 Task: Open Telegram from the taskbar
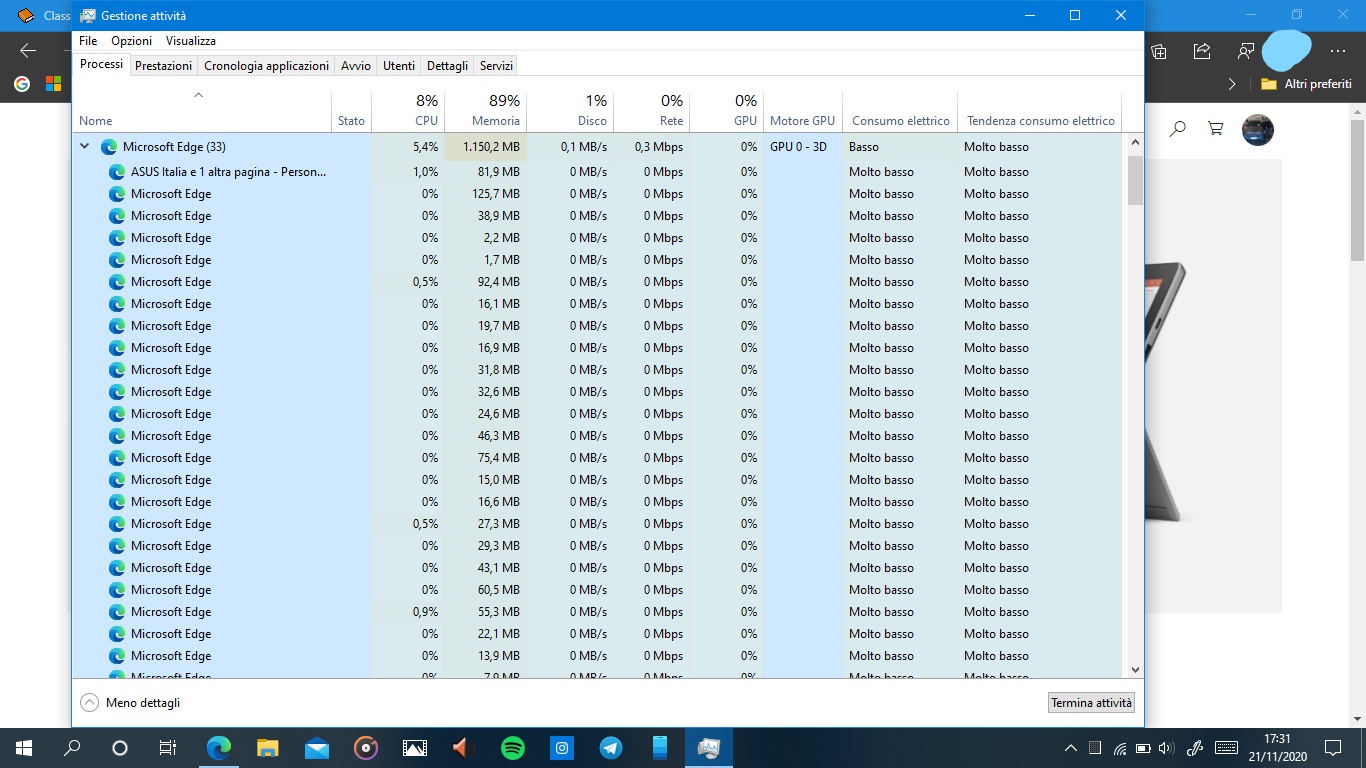(x=611, y=747)
